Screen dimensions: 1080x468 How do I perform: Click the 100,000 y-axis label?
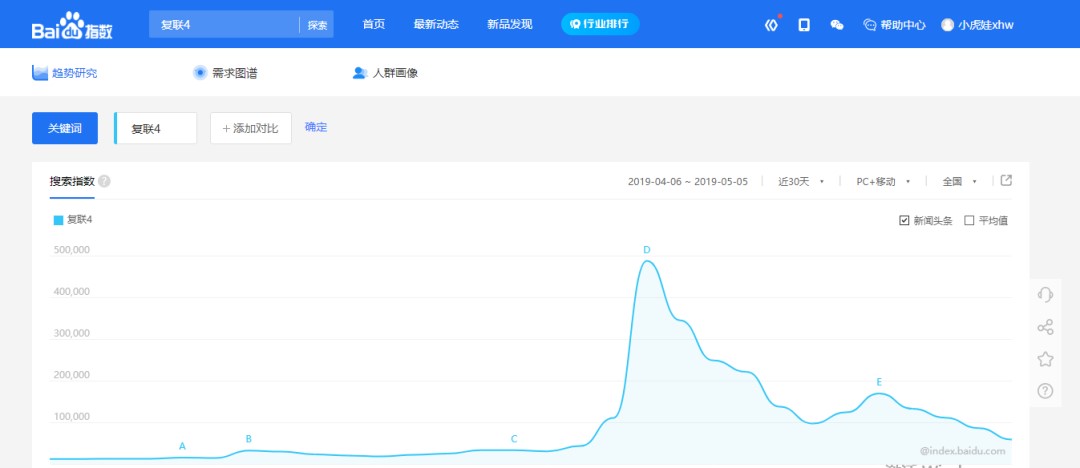(71, 416)
